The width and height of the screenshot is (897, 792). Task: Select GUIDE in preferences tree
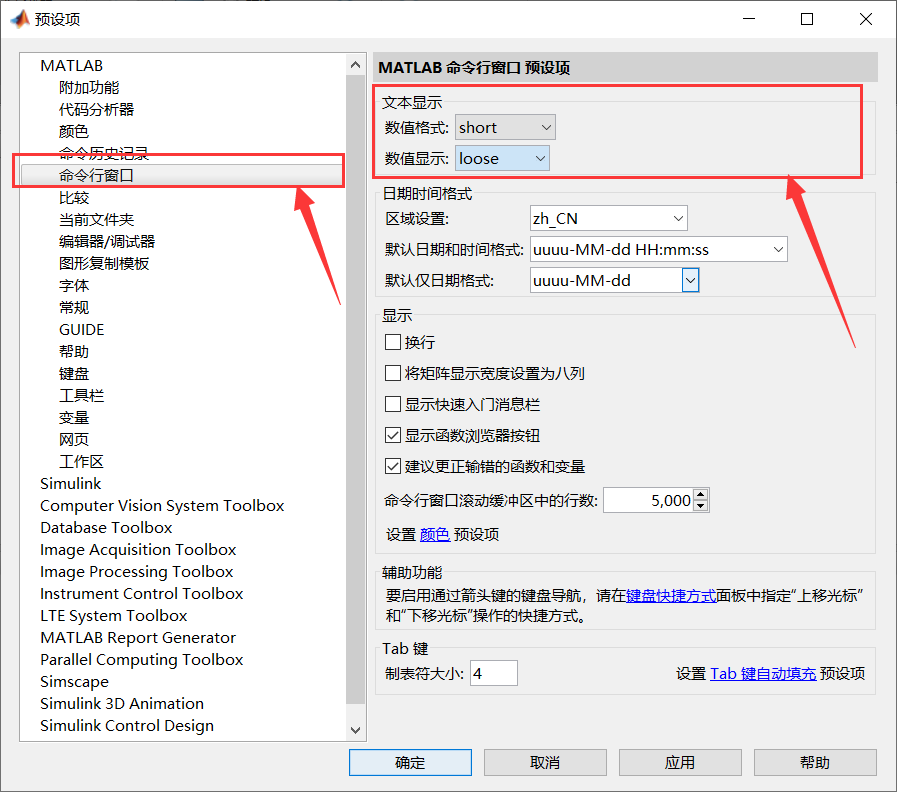click(x=81, y=330)
